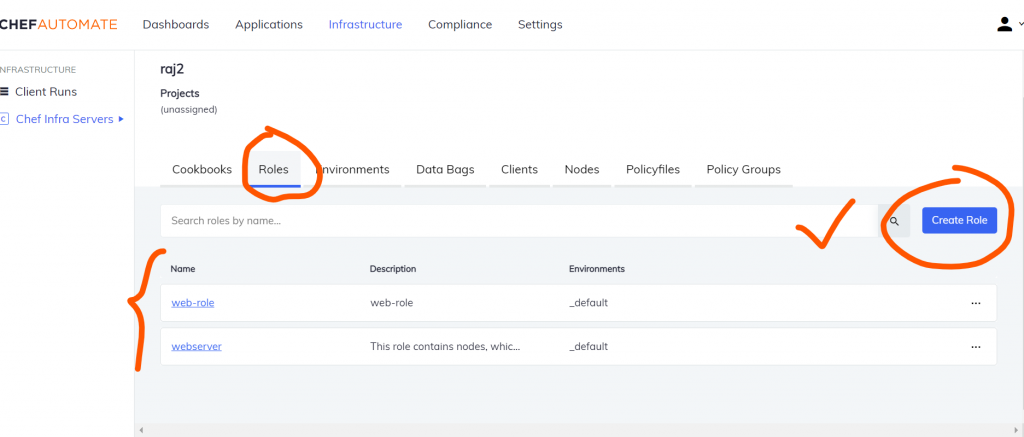
Task: Open three-dot menu for webserver row
Action: click(976, 347)
